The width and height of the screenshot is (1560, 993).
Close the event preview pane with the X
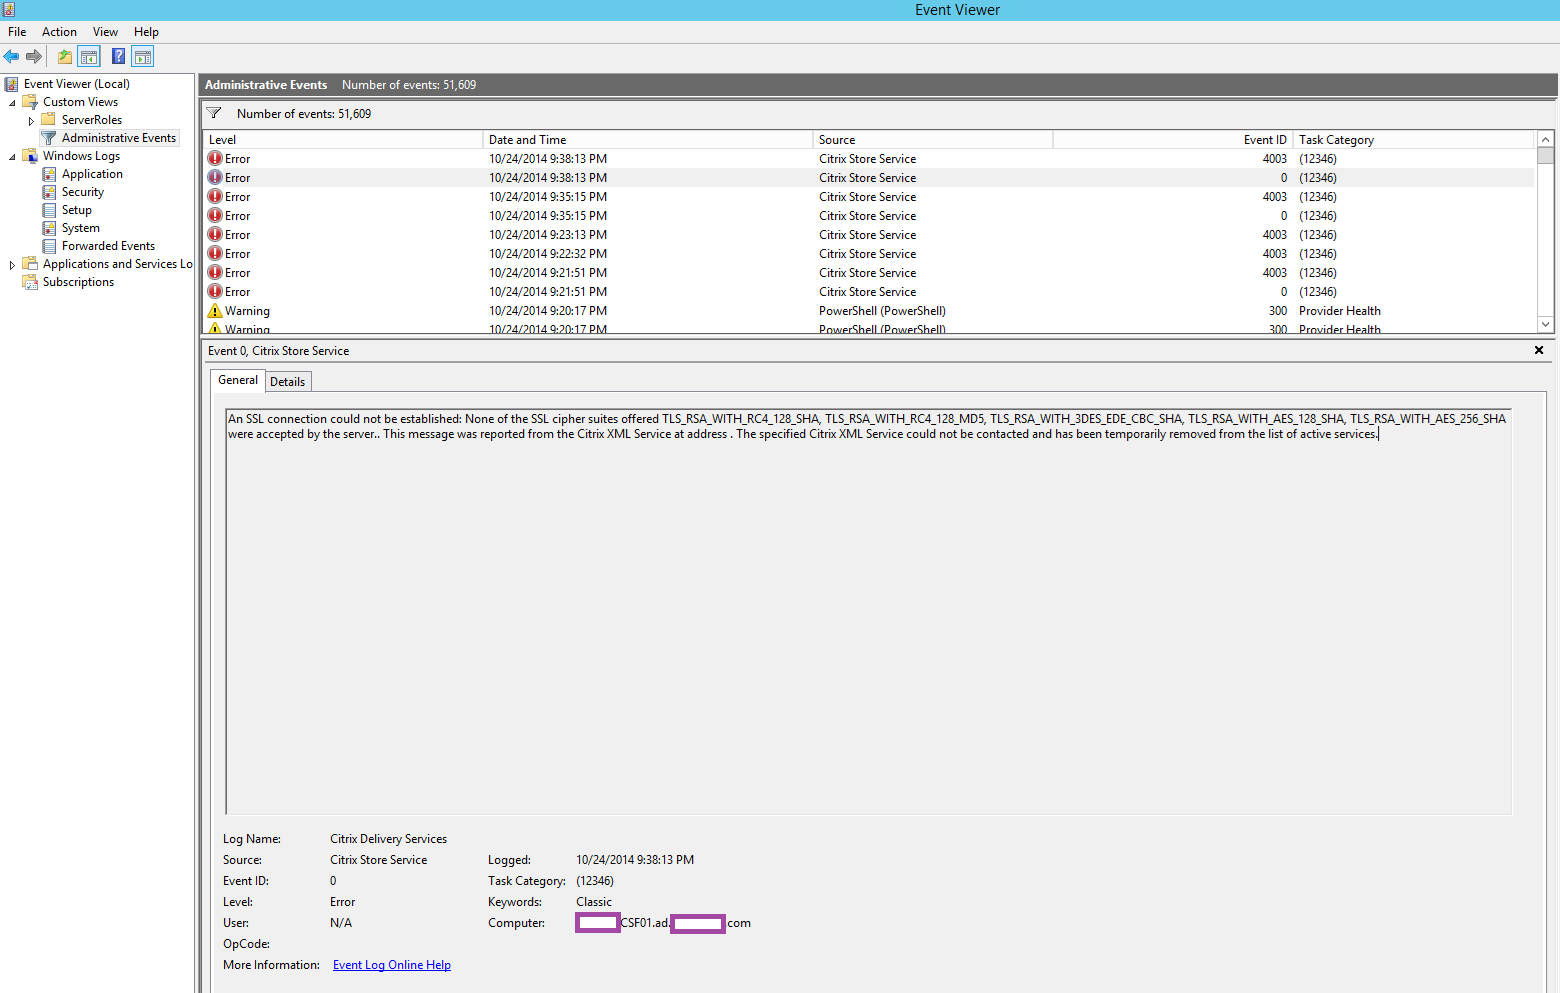pyautogui.click(x=1539, y=350)
